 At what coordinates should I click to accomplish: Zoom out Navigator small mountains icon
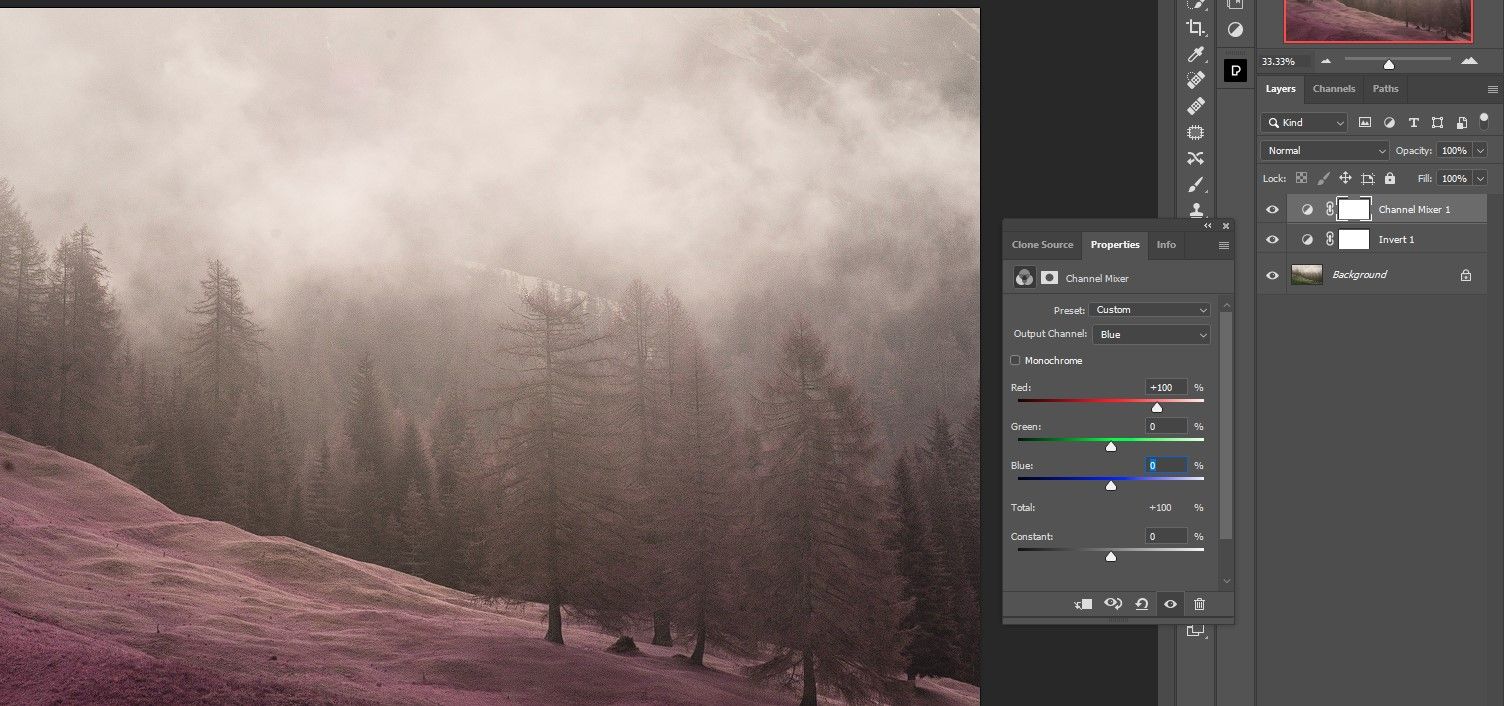[1326, 62]
